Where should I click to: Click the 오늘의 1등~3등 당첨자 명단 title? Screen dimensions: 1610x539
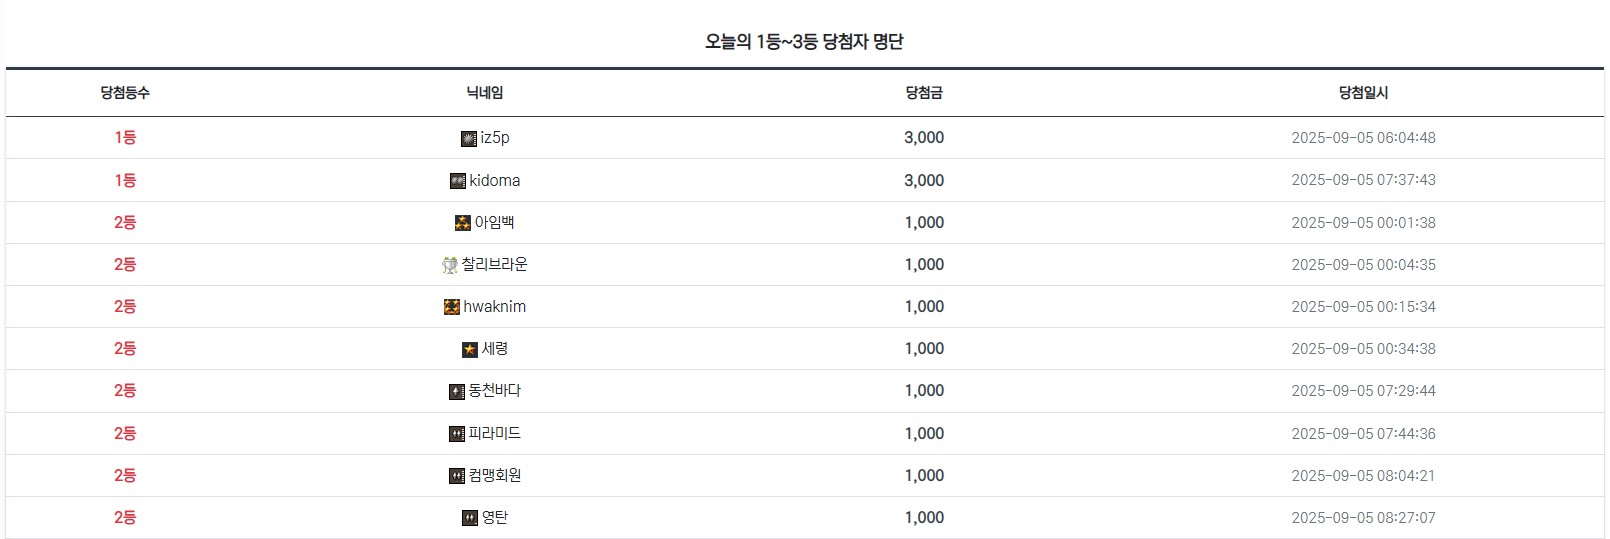coord(804,42)
